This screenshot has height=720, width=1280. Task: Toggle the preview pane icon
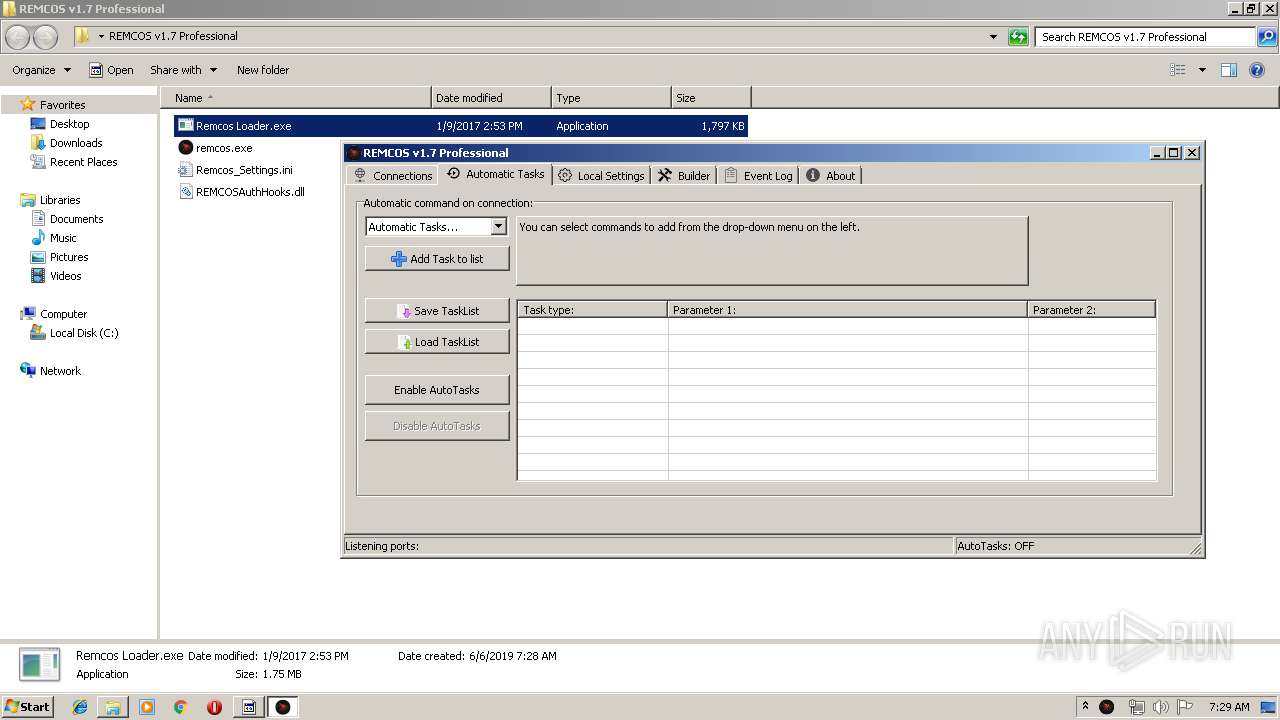(1229, 70)
